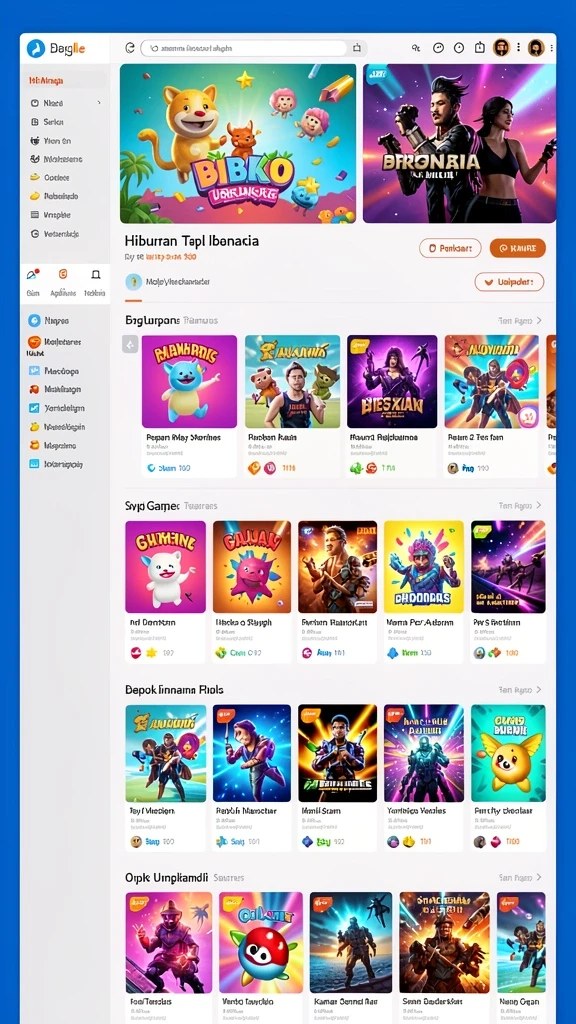Open the second profile avatar at far right
Screen dimensions: 576x1024
point(536,48)
